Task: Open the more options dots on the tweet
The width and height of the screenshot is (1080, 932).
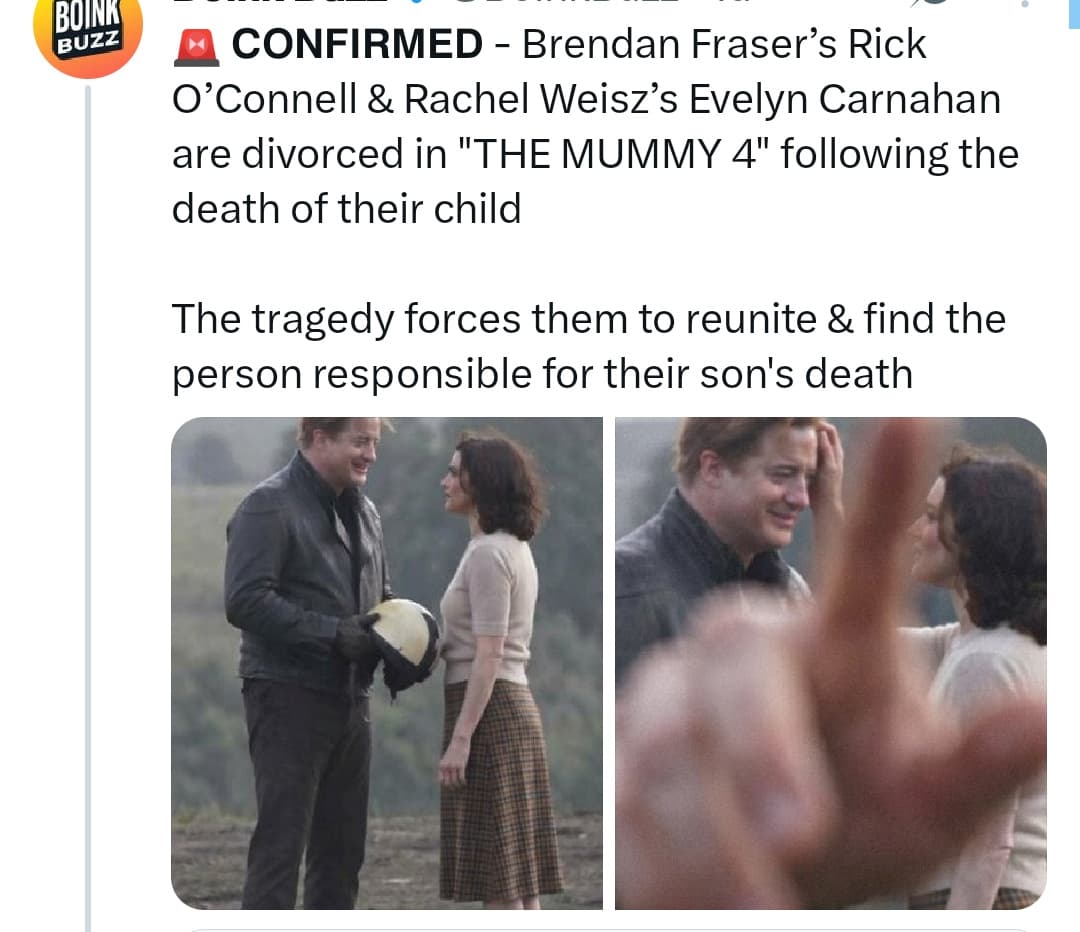Action: click(1025, 3)
